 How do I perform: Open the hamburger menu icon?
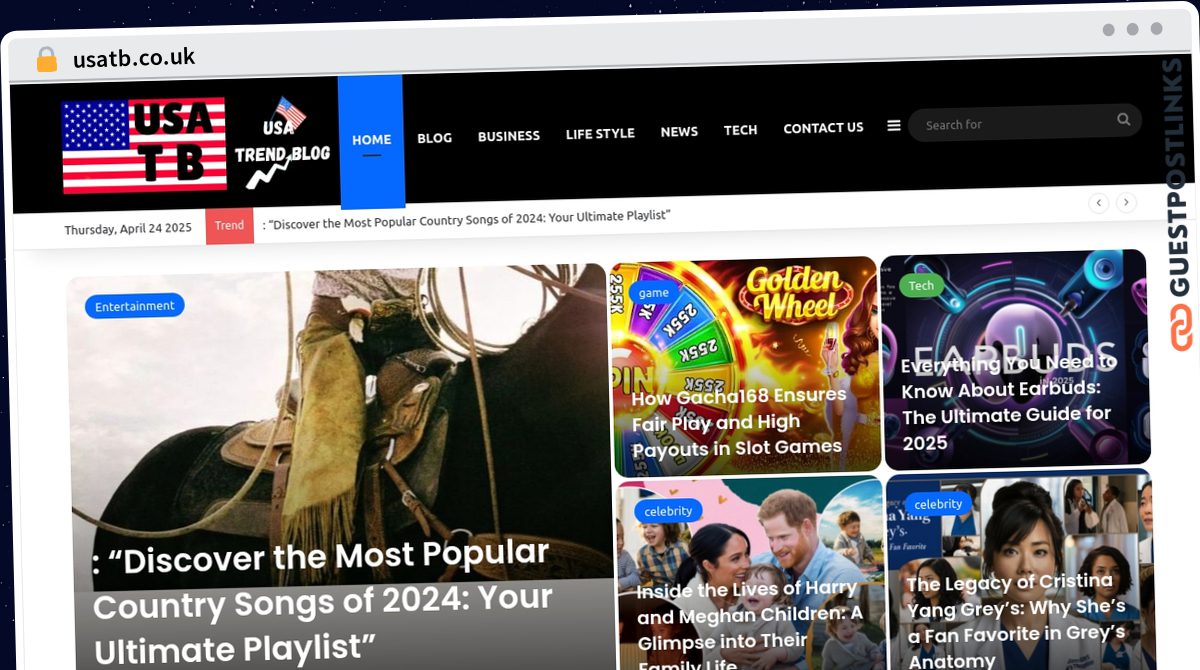point(894,126)
